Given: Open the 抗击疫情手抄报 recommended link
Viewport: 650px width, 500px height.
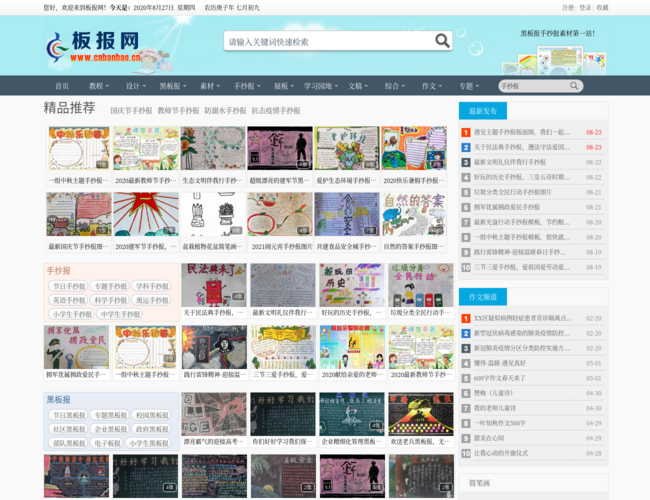Looking at the screenshot, I should pyautogui.click(x=276, y=111).
